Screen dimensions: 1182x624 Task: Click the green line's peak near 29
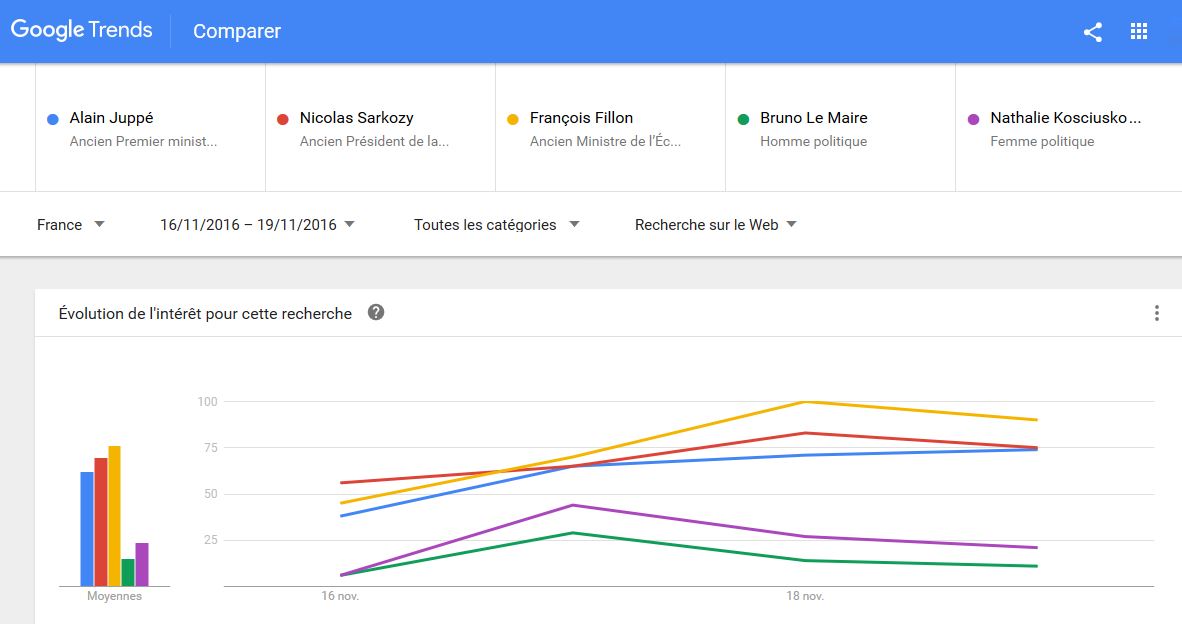[x=573, y=533]
